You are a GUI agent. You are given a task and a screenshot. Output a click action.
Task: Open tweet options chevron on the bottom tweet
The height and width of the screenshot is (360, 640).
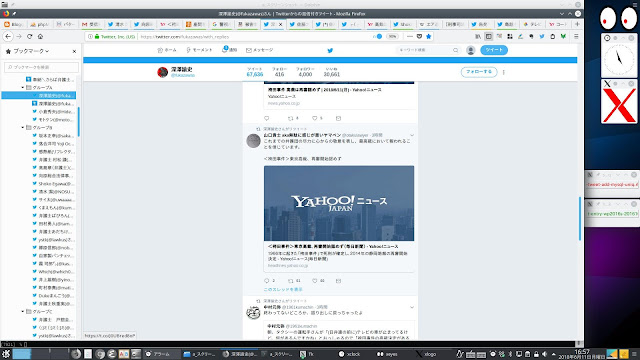coord(412,307)
